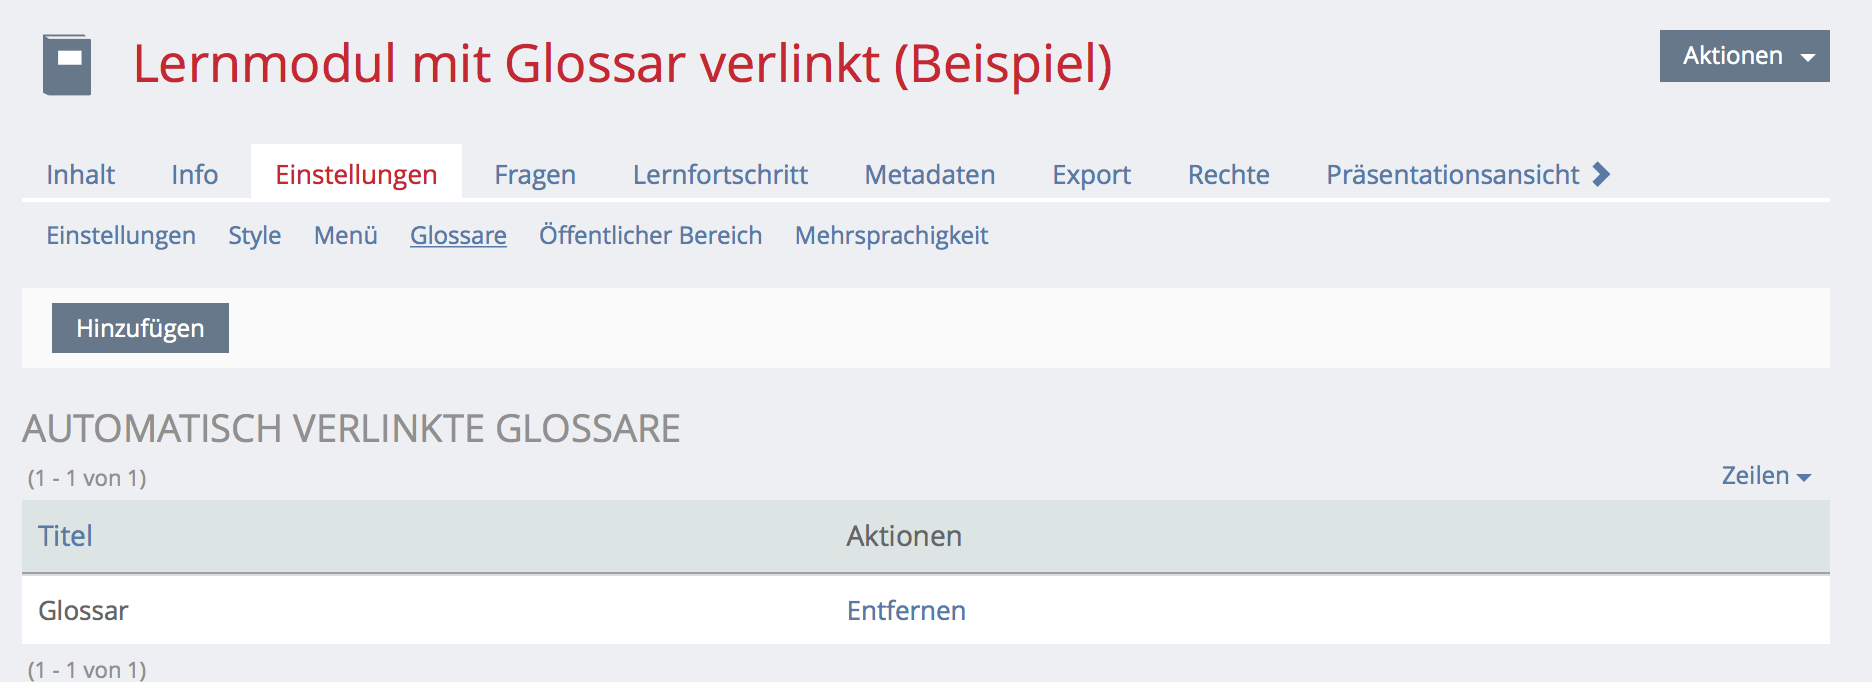
Task: Switch to the Metadaten tab
Action: pos(930,175)
